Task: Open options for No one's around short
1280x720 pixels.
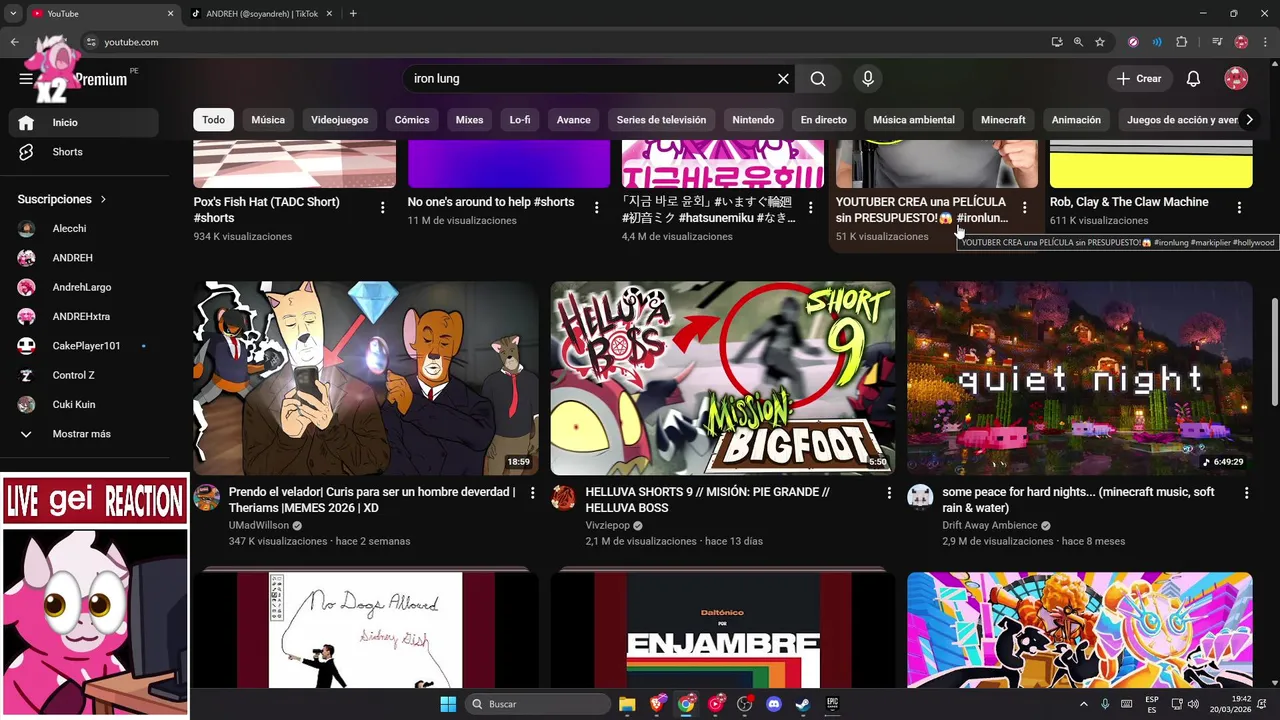Action: [596, 208]
